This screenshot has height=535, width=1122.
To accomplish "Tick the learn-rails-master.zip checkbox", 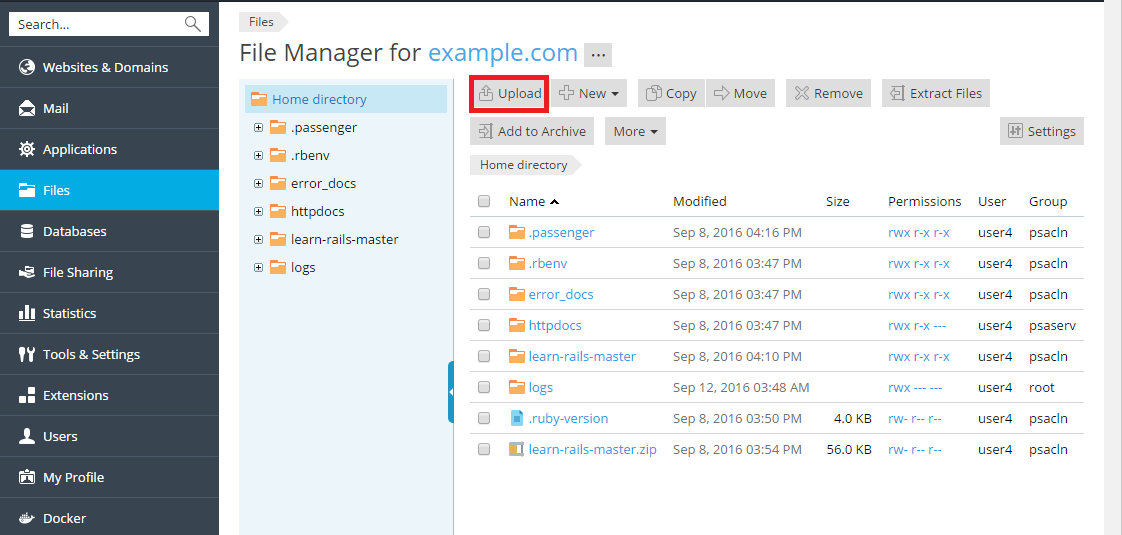I will pos(484,450).
